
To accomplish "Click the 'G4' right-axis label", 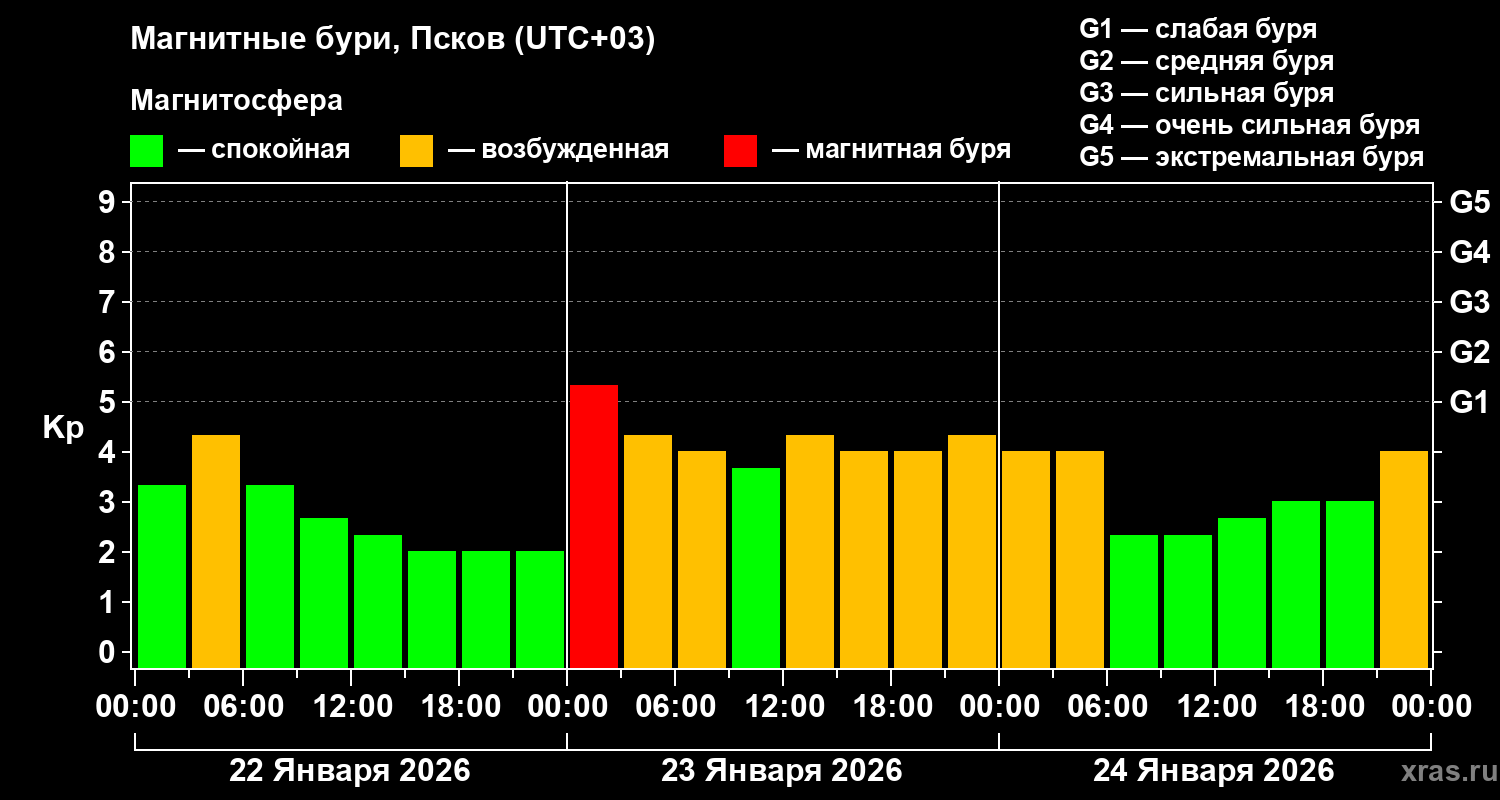I will pyautogui.click(x=1469, y=252).
